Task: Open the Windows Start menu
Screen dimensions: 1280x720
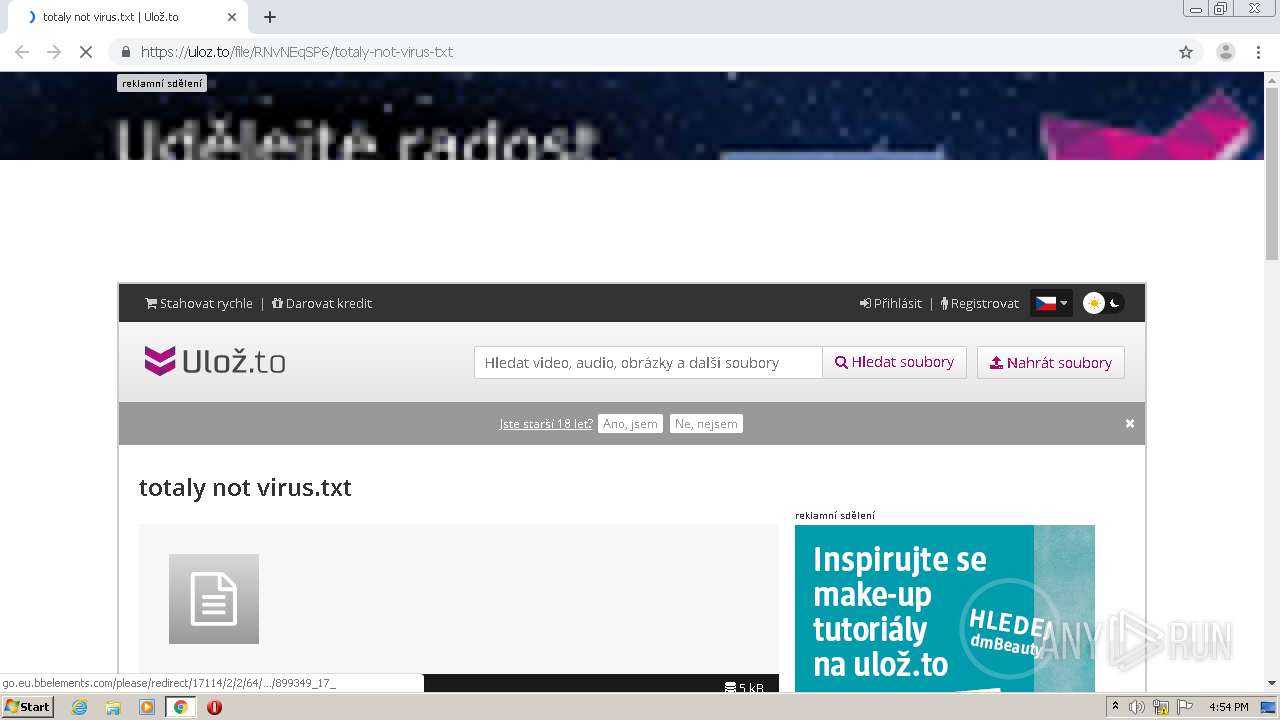Action: (27, 707)
